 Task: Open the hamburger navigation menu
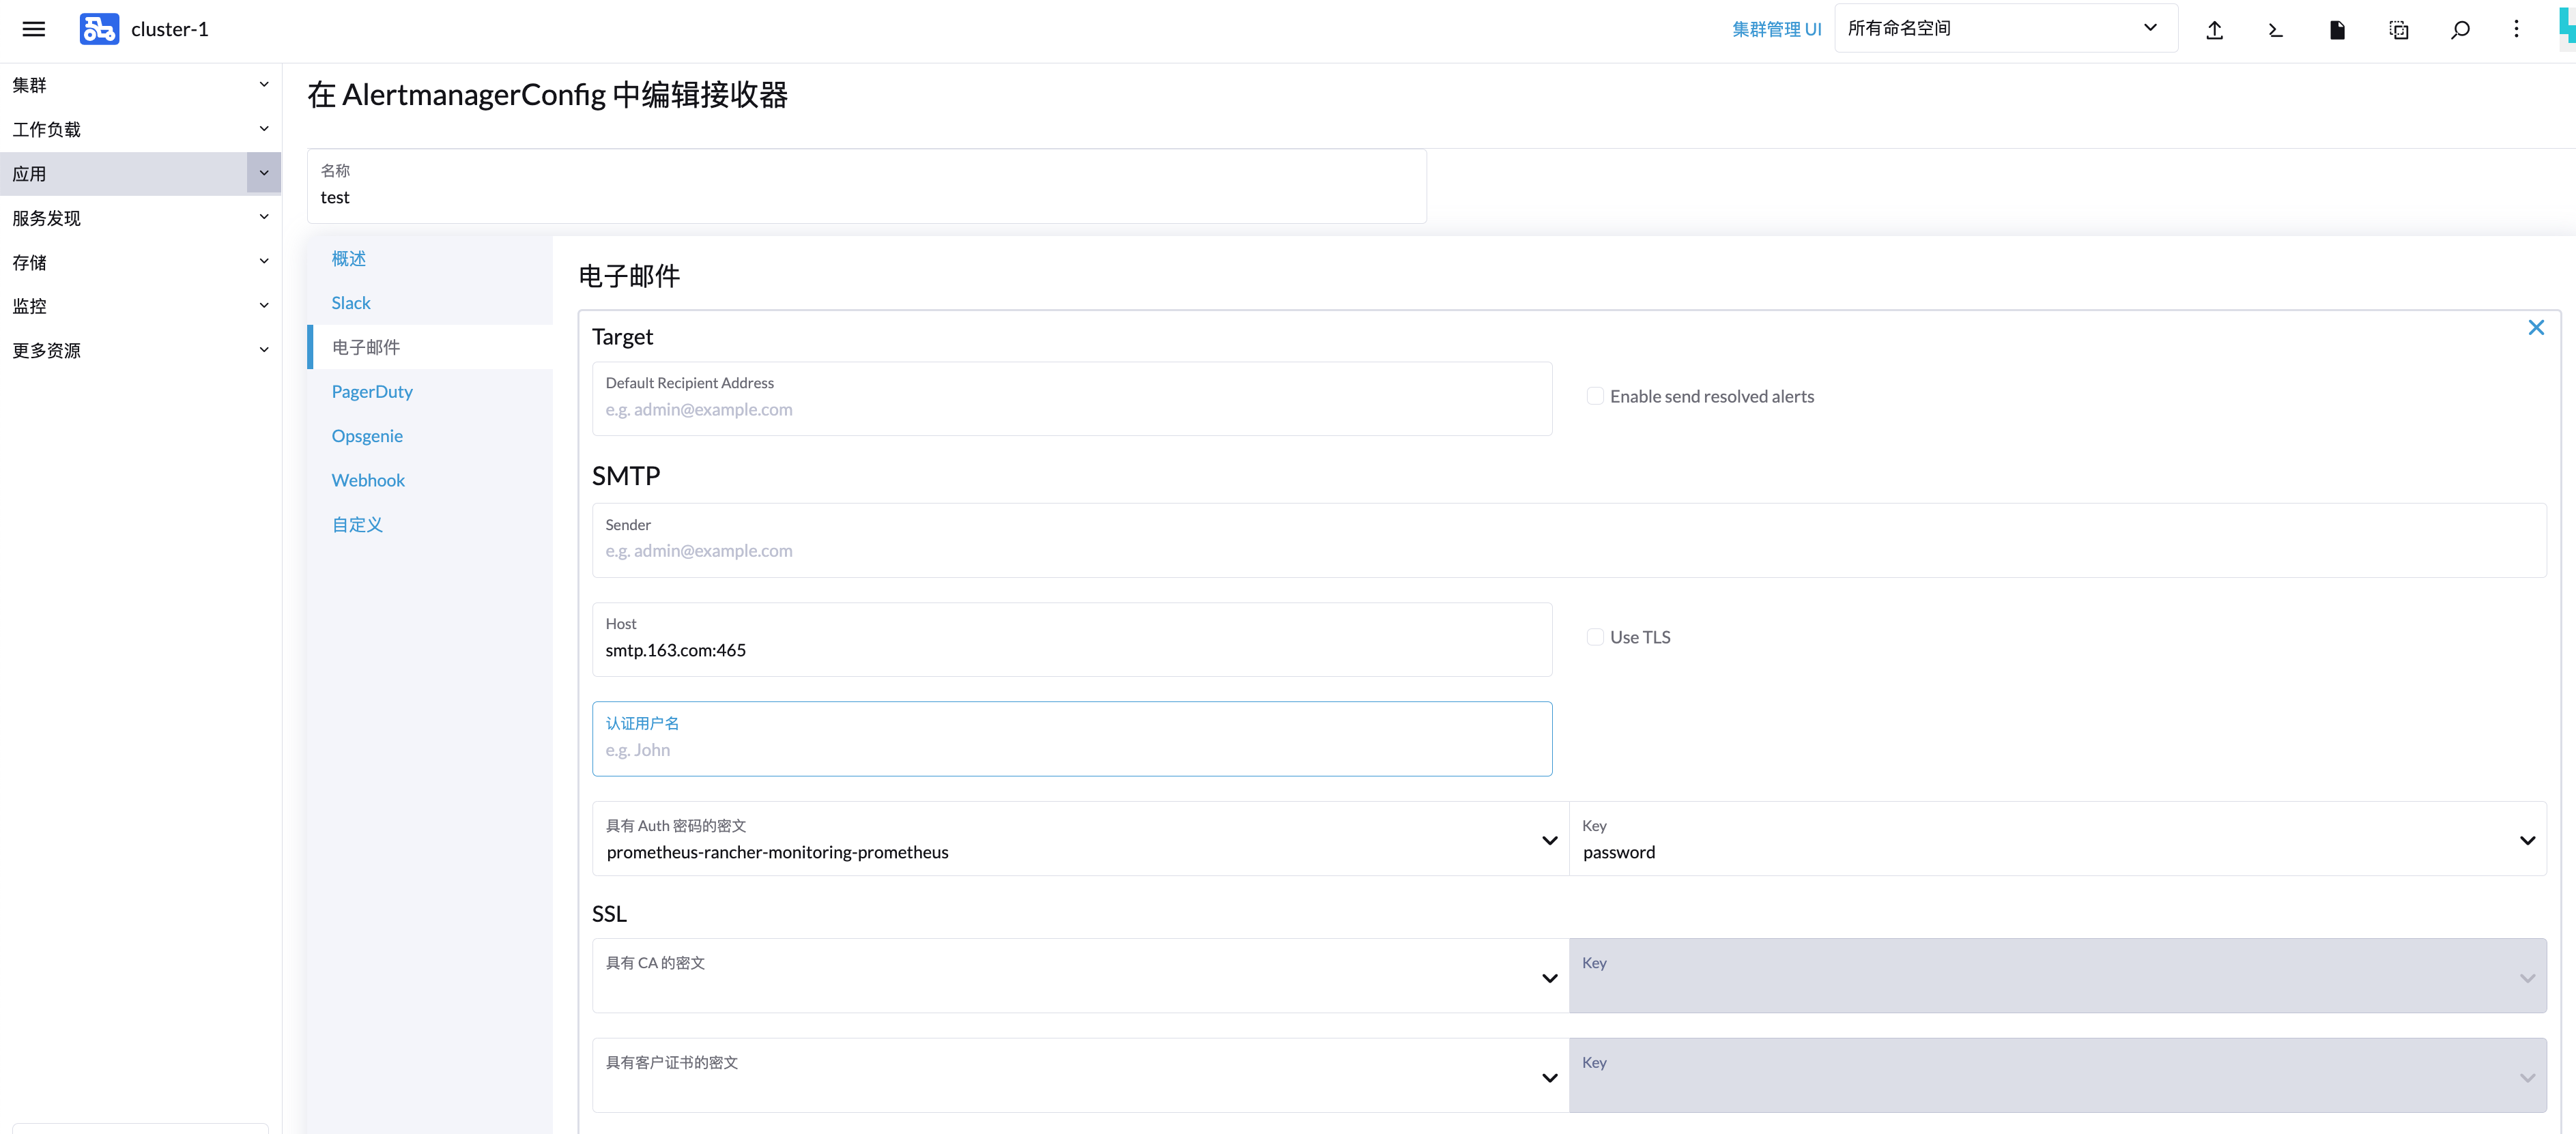tap(34, 29)
